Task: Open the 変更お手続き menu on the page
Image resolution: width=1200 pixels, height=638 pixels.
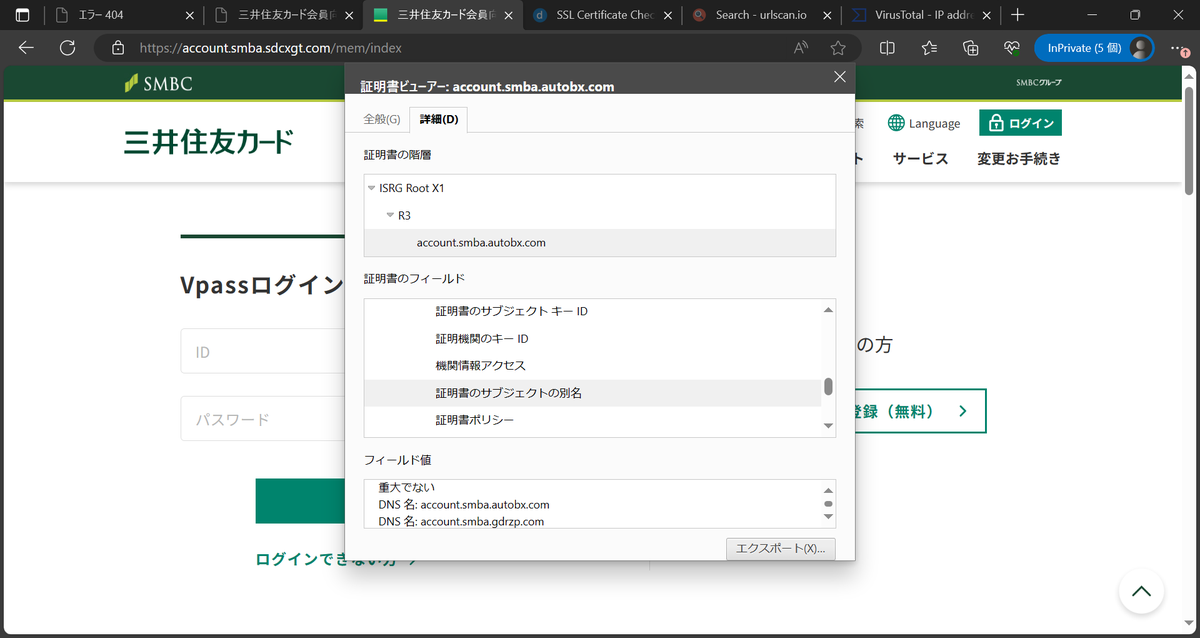Action: [1019, 159]
